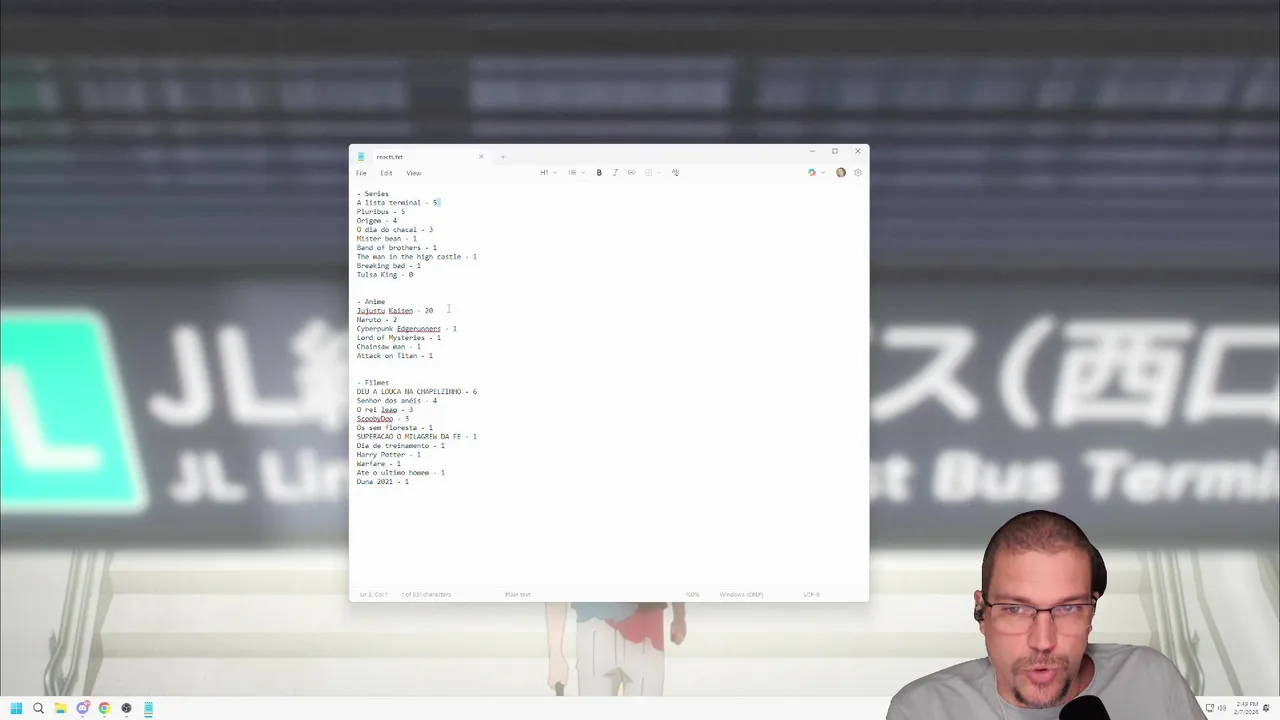Click the Ln 3, Col 1 position indicator
Image resolution: width=1280 pixels, height=720 pixels.
(x=373, y=595)
